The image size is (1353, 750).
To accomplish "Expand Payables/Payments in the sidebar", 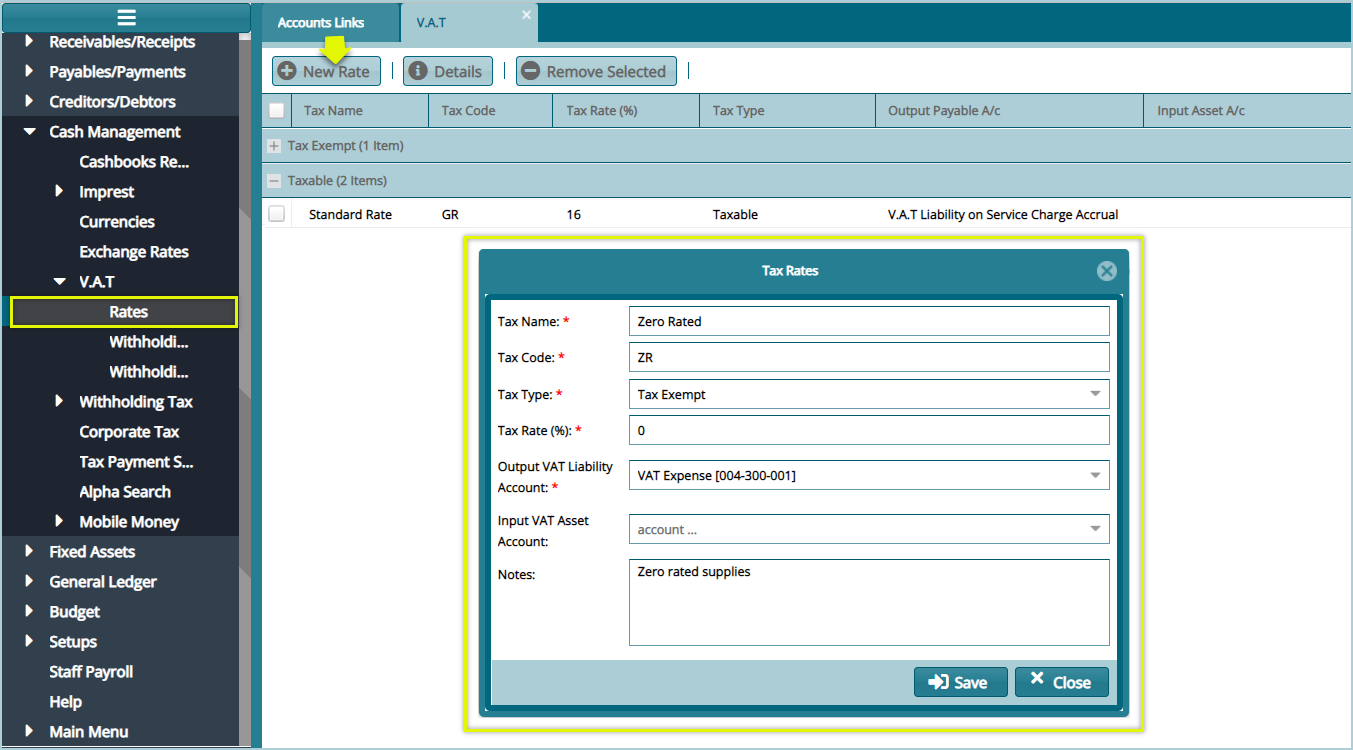I will pos(29,72).
